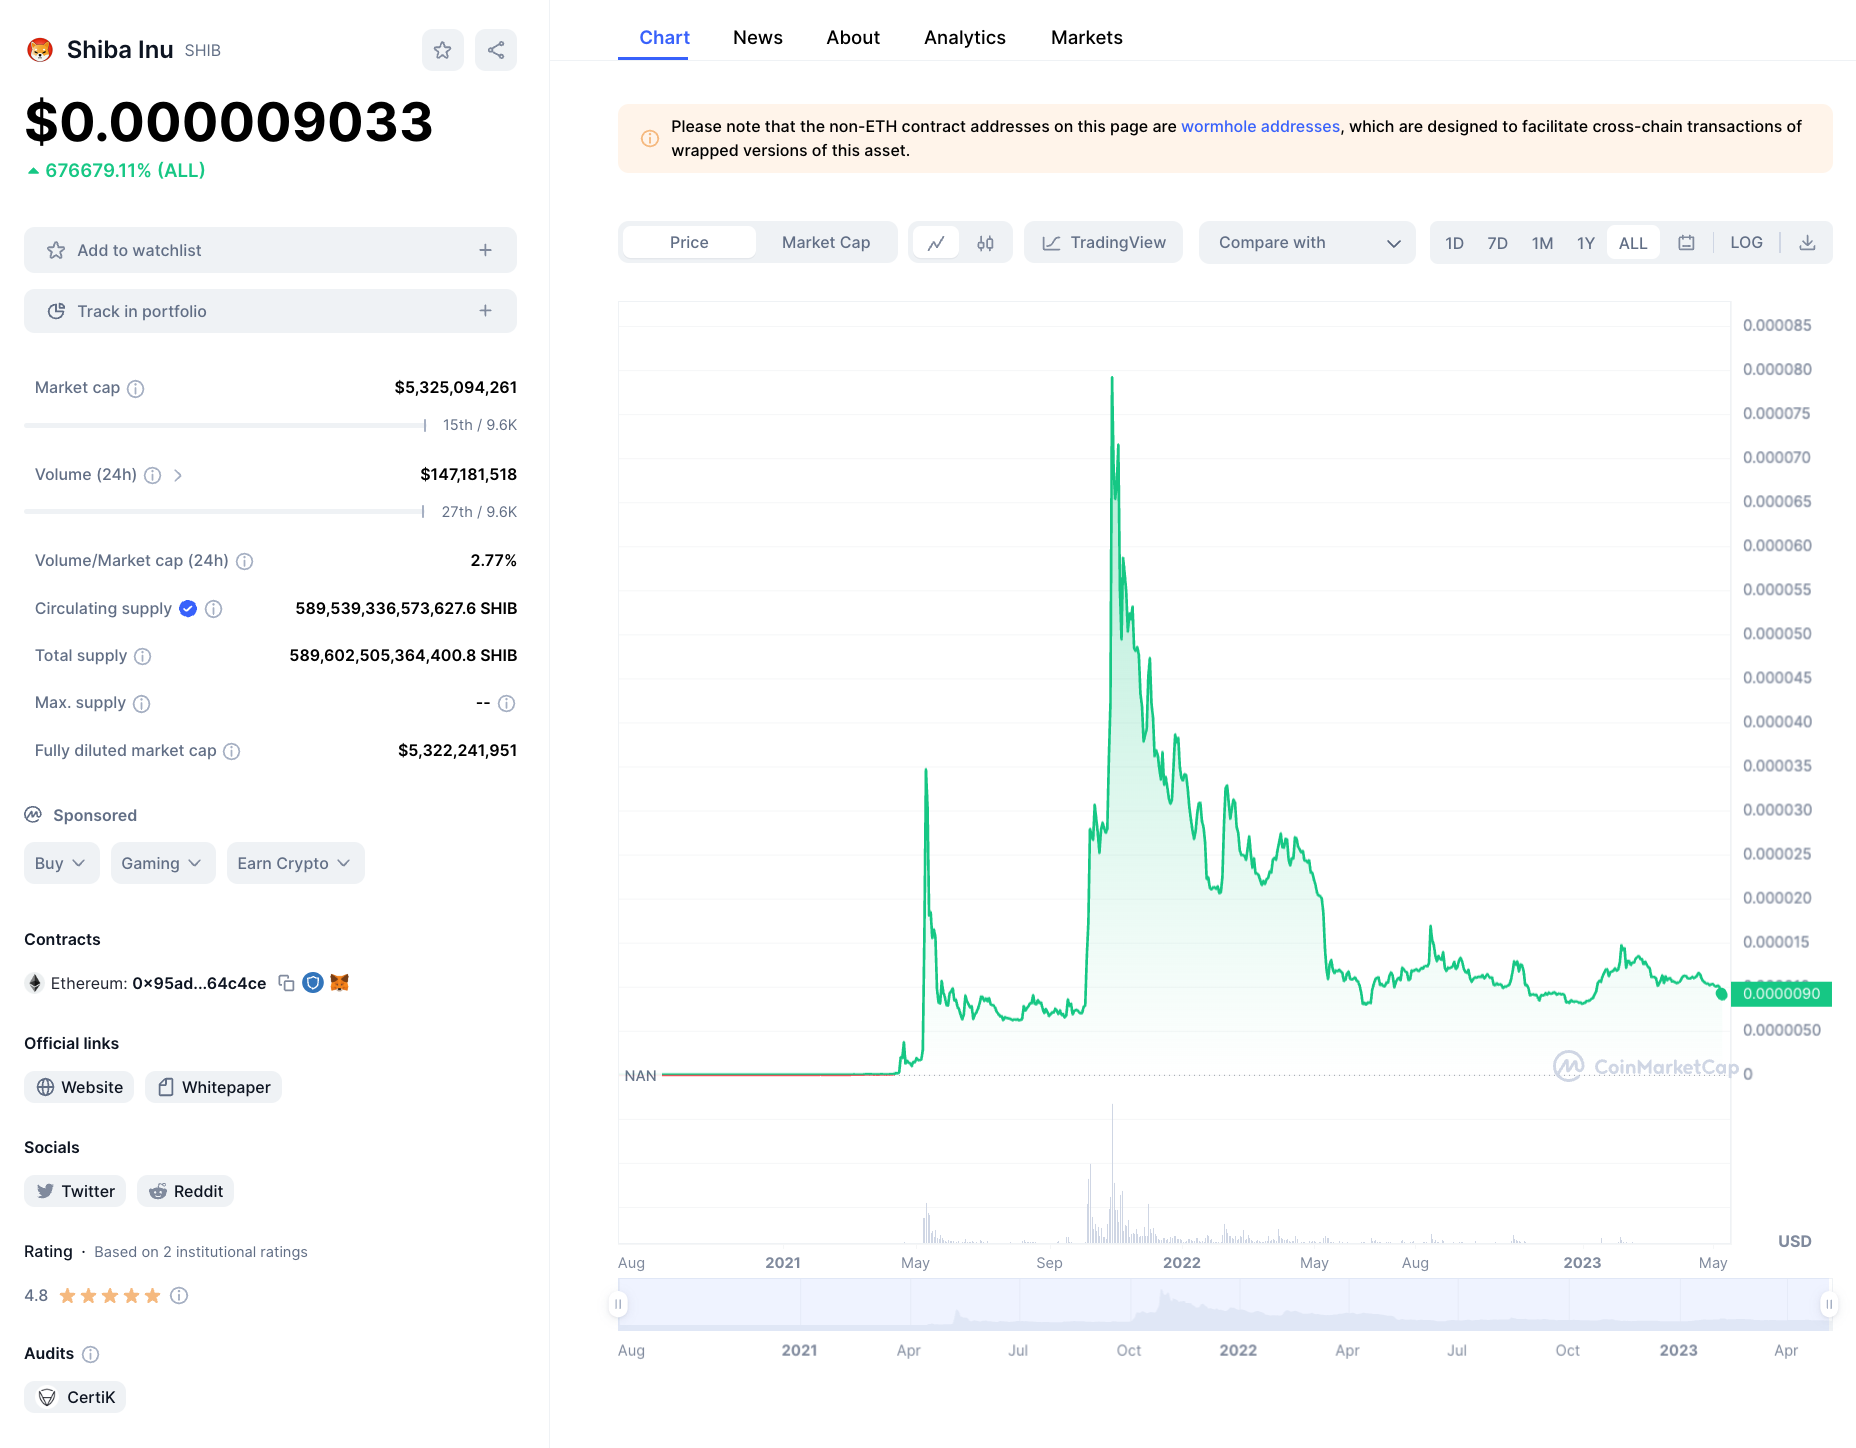Screen dimensions: 1856x1448
Task: Click the rating info icon
Action: [x=179, y=1296]
